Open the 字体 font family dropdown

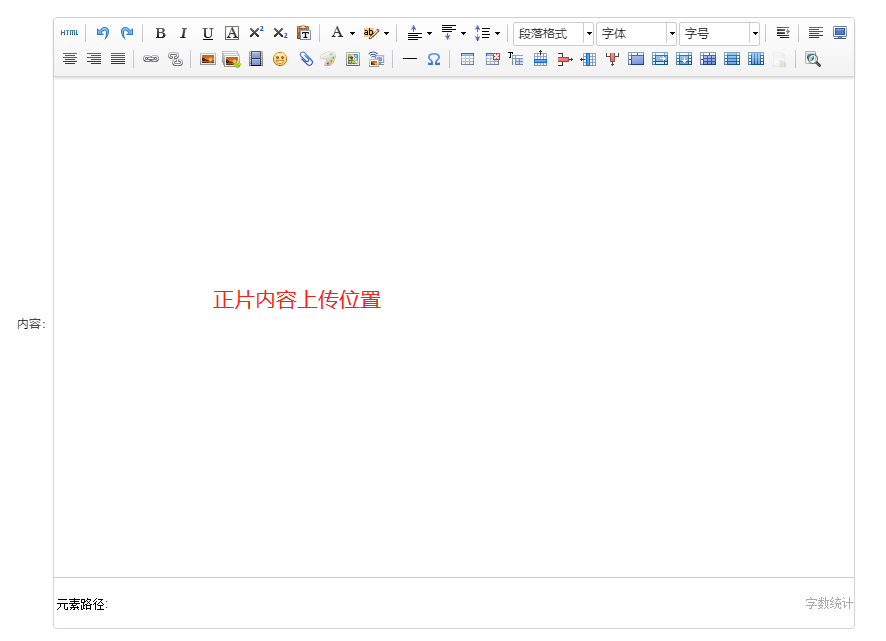pyautogui.click(x=636, y=33)
